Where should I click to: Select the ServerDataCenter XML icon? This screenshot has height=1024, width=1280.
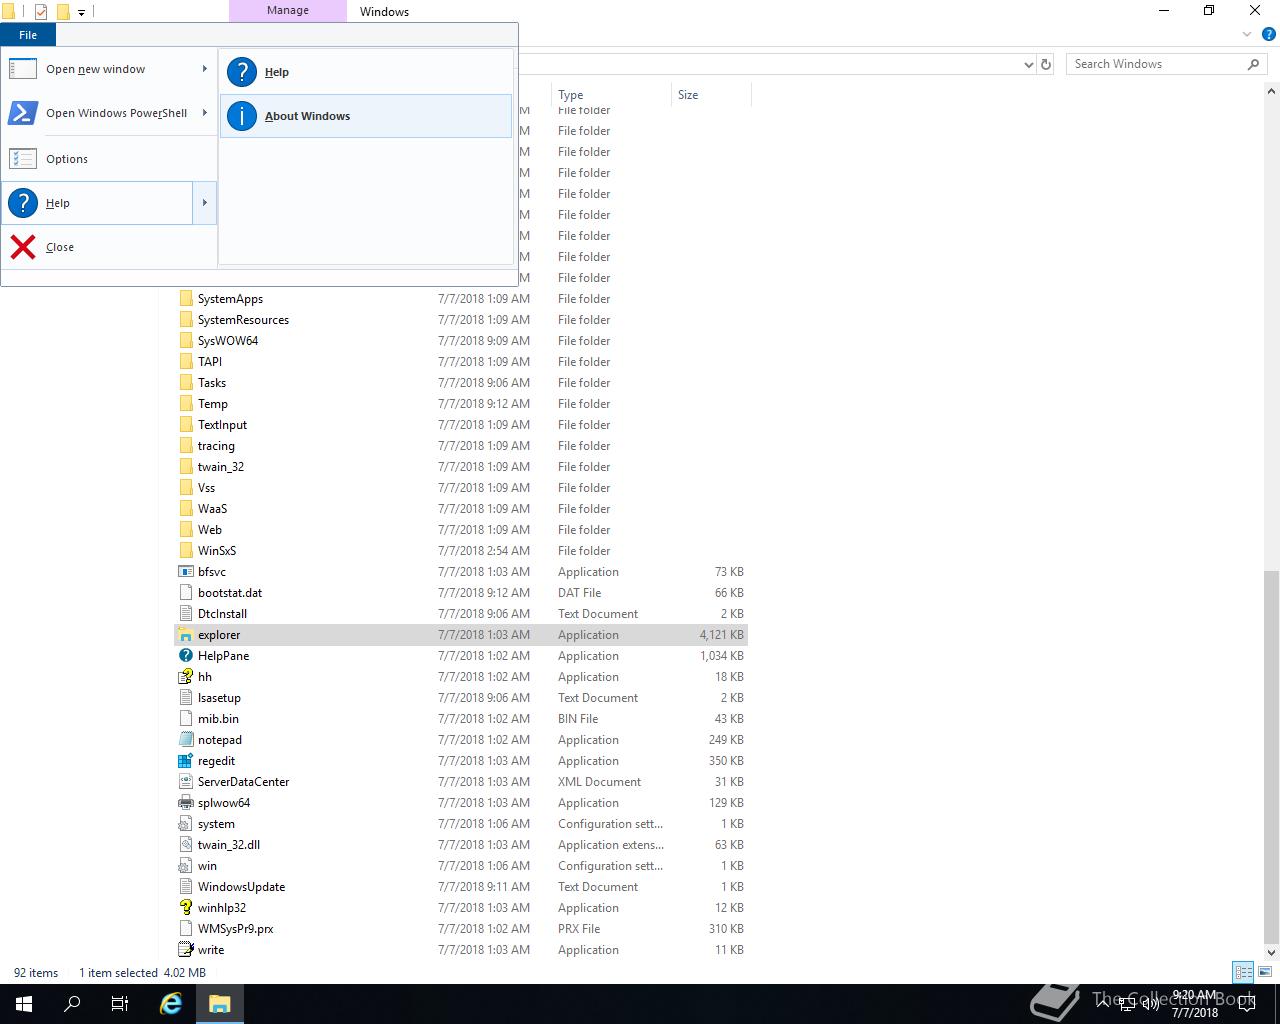click(185, 782)
